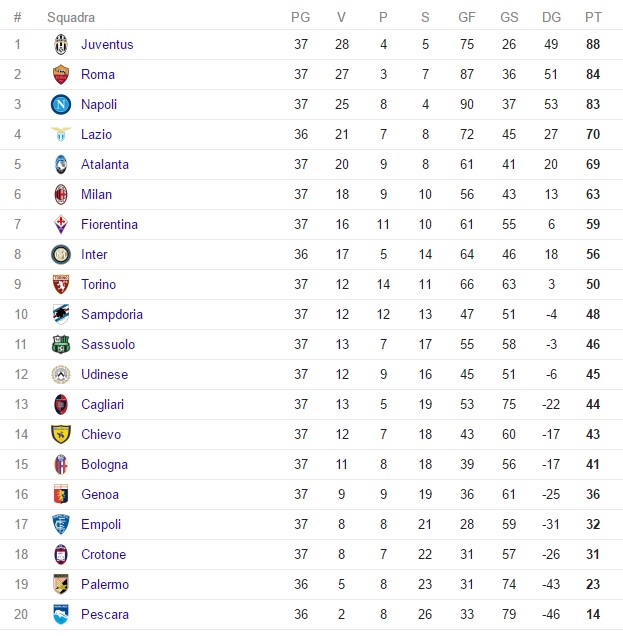This screenshot has height=636, width=623.
Task: Click the Torino club crest icon
Action: point(61,284)
